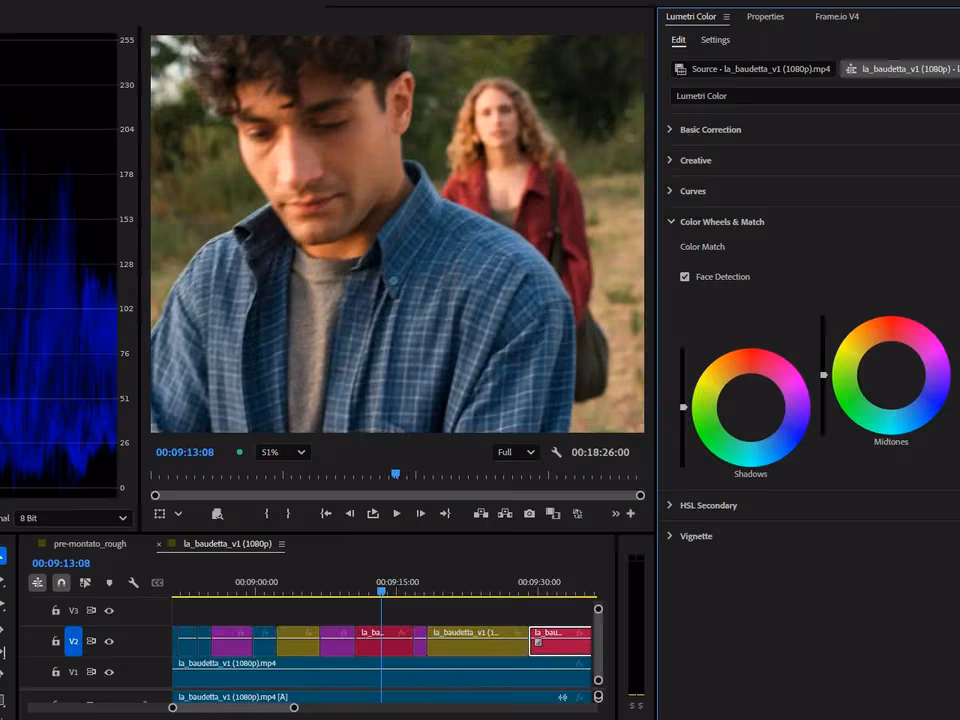Click the Shadows luminance slider handle
This screenshot has width=960, height=720.
683,407
